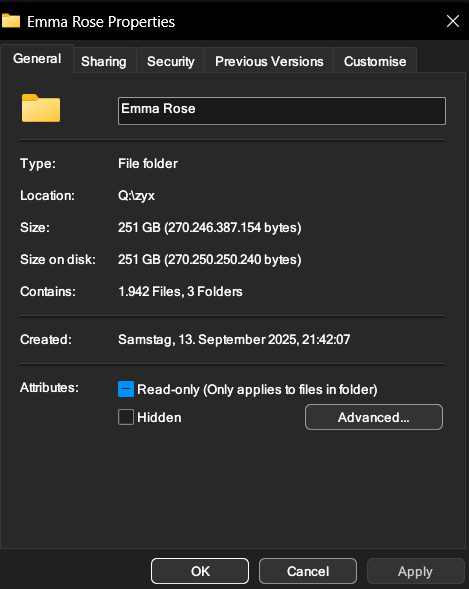Click the 'Attributes:' label

[x=50, y=388]
